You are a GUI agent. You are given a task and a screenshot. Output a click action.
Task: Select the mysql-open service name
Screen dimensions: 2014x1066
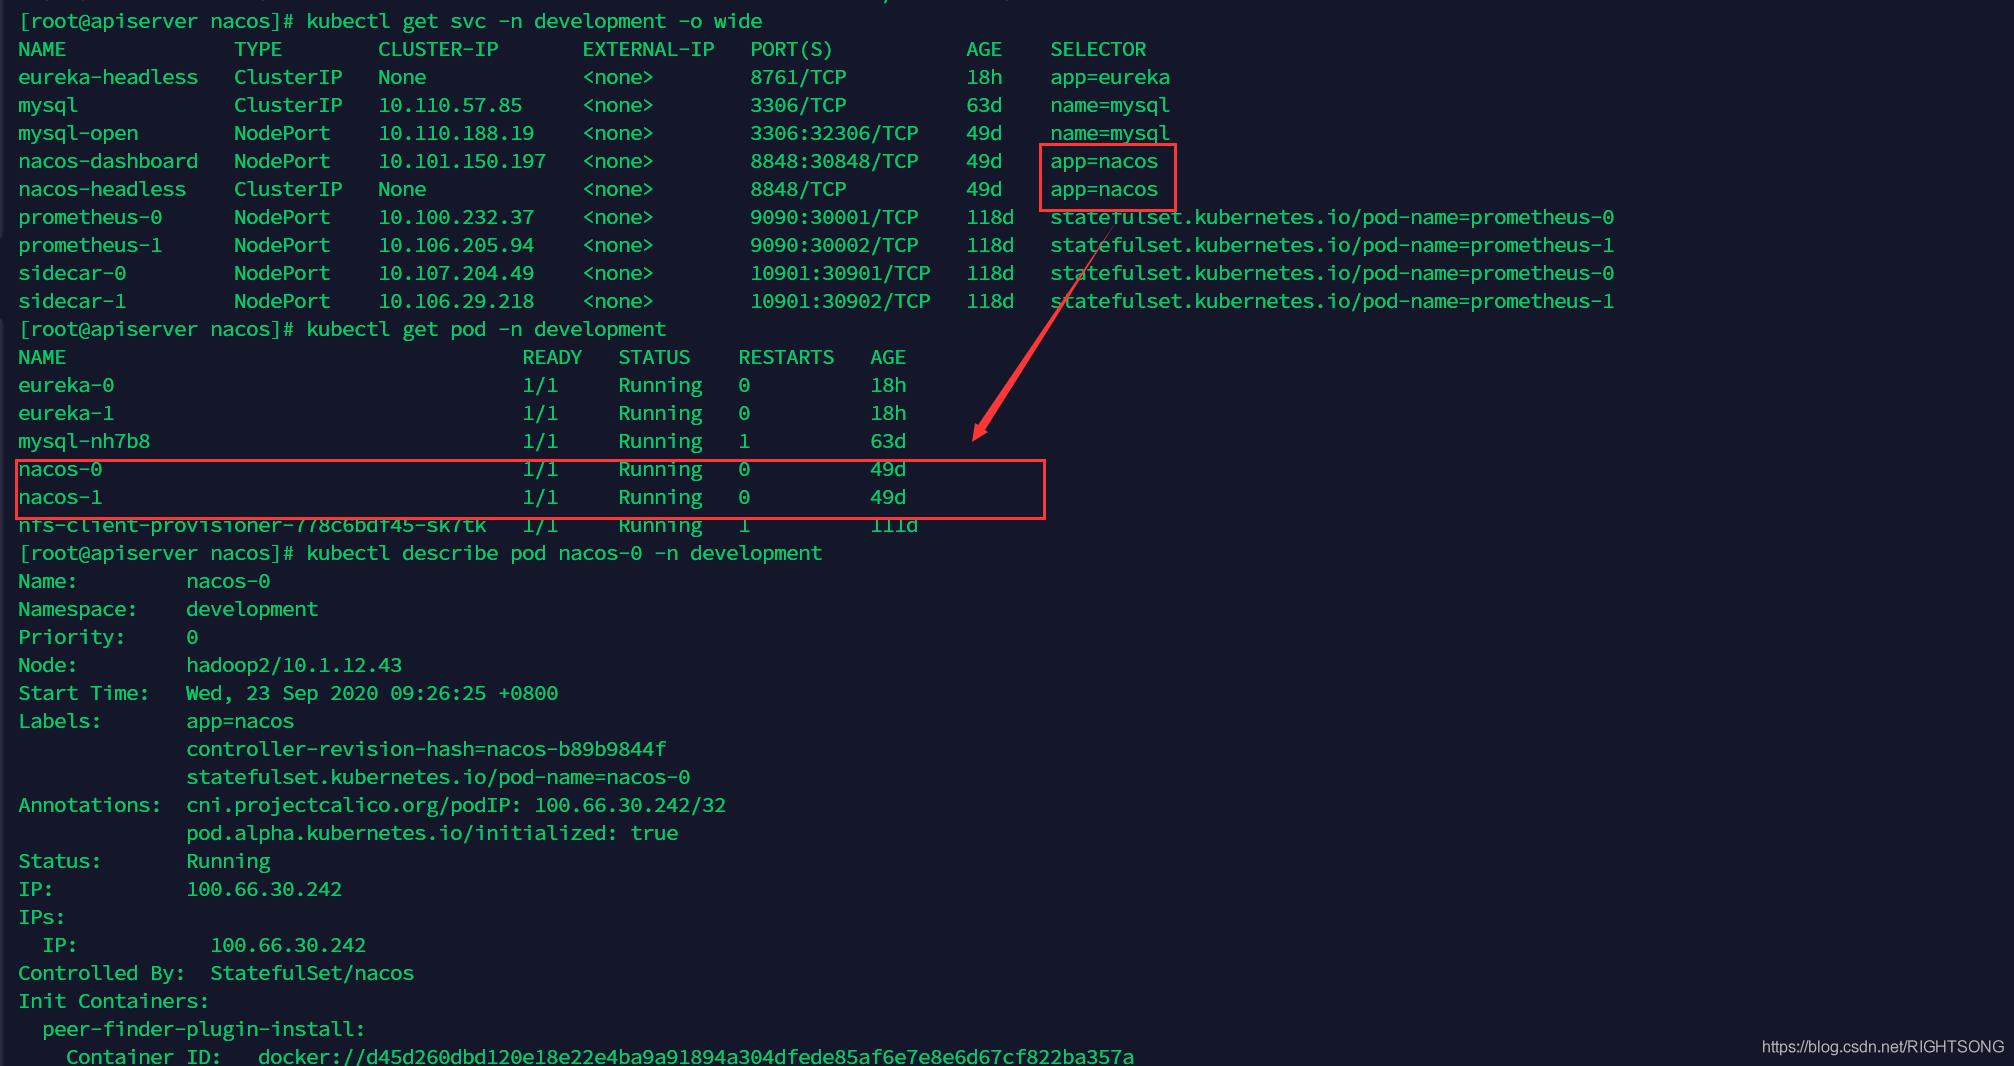point(78,133)
